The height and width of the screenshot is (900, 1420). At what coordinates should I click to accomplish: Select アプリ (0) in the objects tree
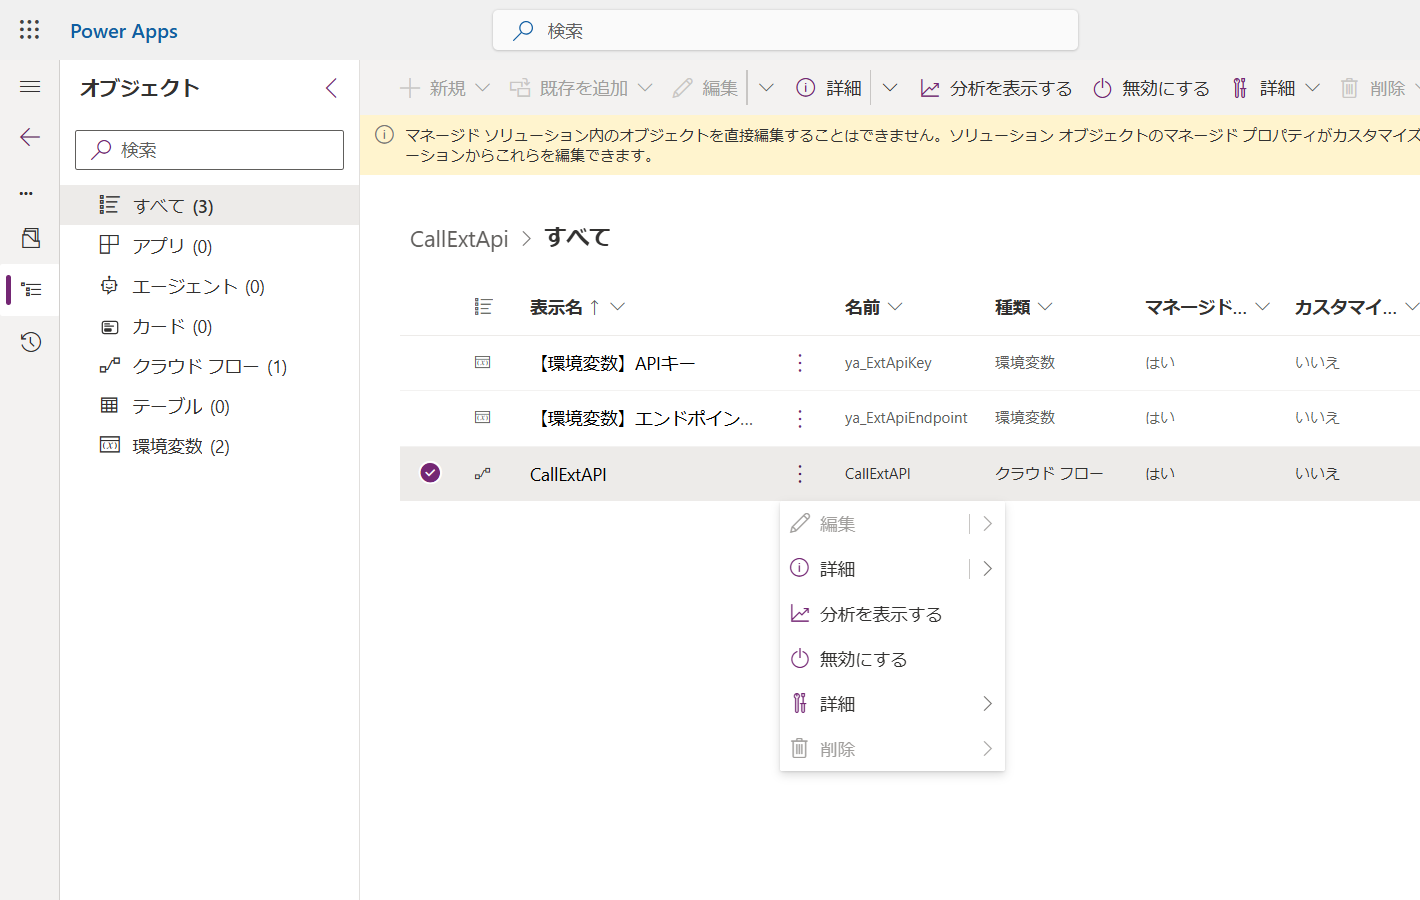[x=210, y=246]
